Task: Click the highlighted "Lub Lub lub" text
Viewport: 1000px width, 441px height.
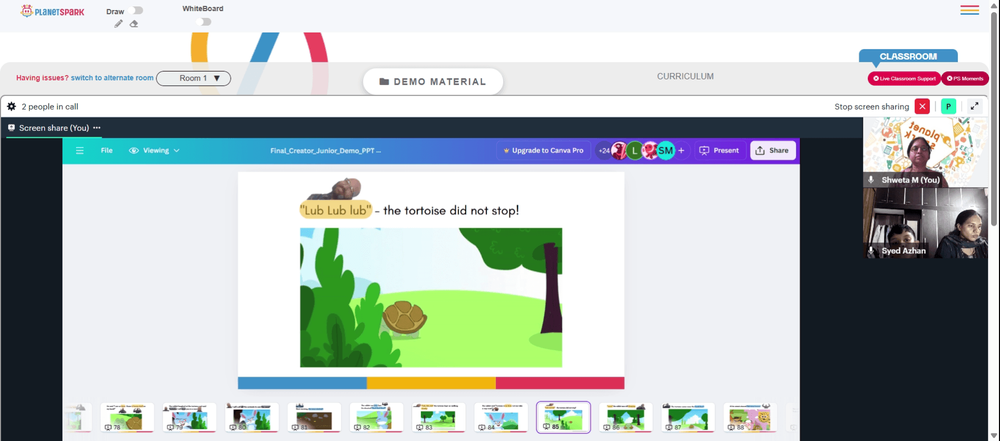Action: (x=335, y=210)
